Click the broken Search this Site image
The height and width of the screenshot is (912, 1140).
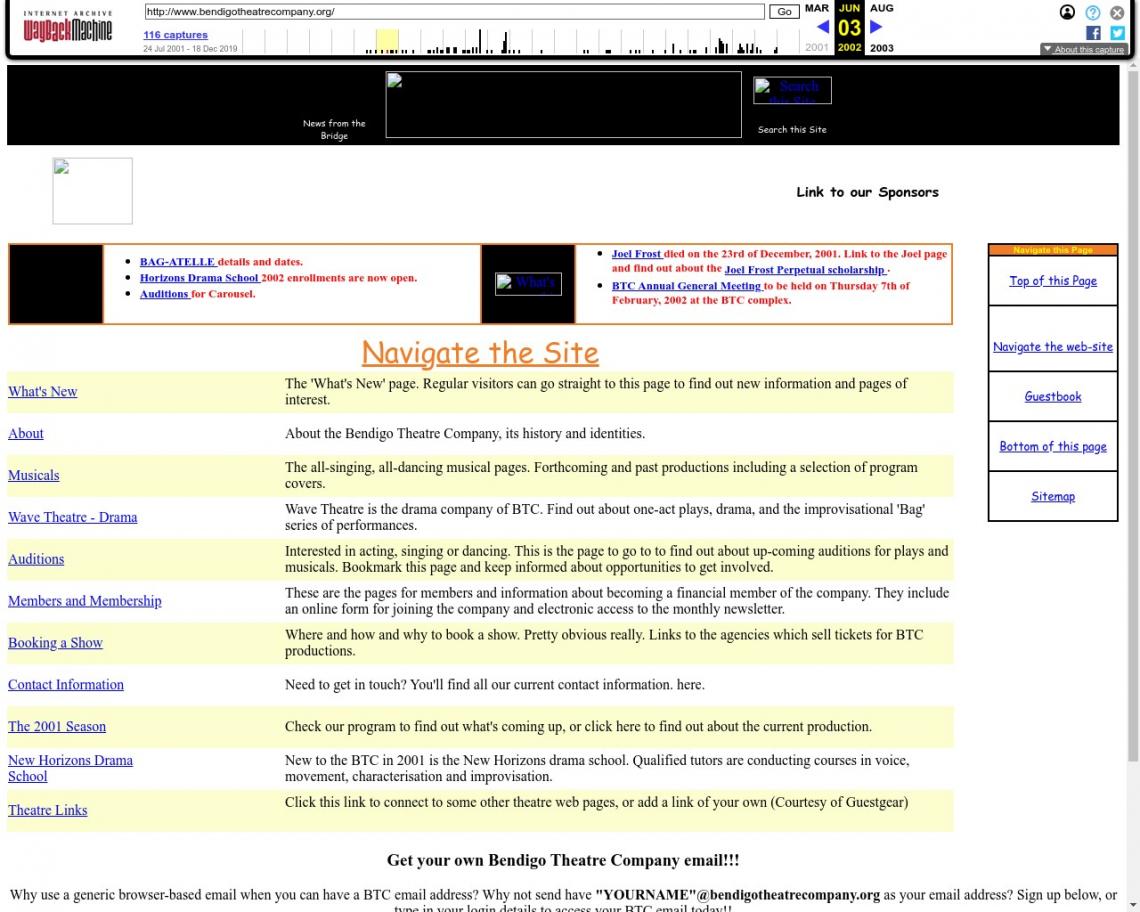tap(792, 90)
